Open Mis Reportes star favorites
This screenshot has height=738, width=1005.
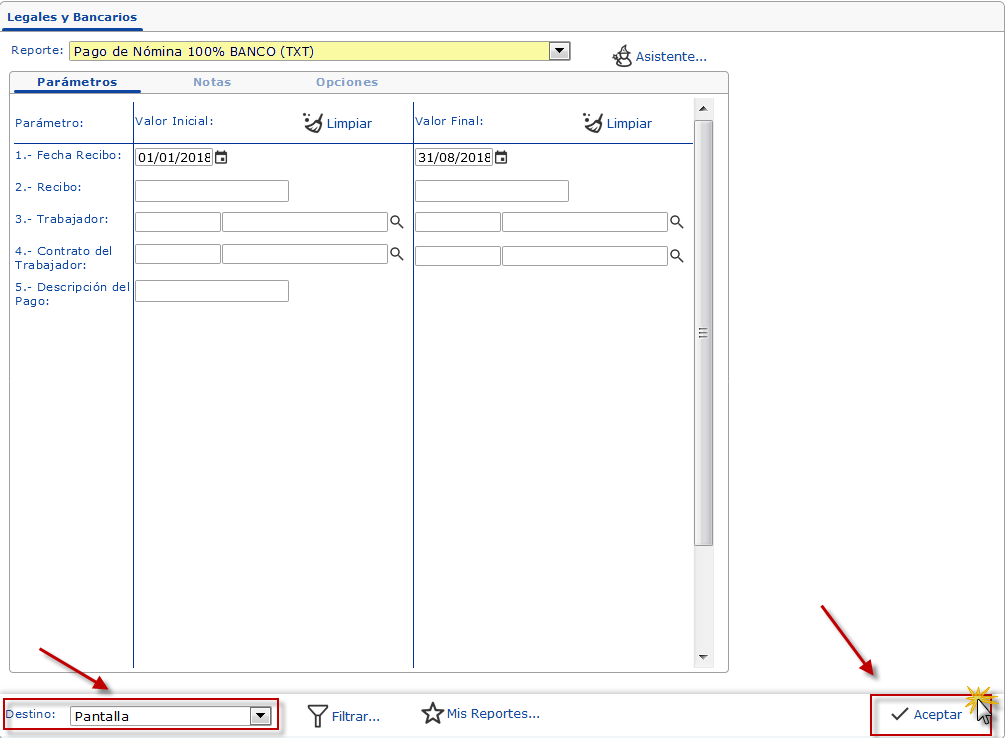432,713
